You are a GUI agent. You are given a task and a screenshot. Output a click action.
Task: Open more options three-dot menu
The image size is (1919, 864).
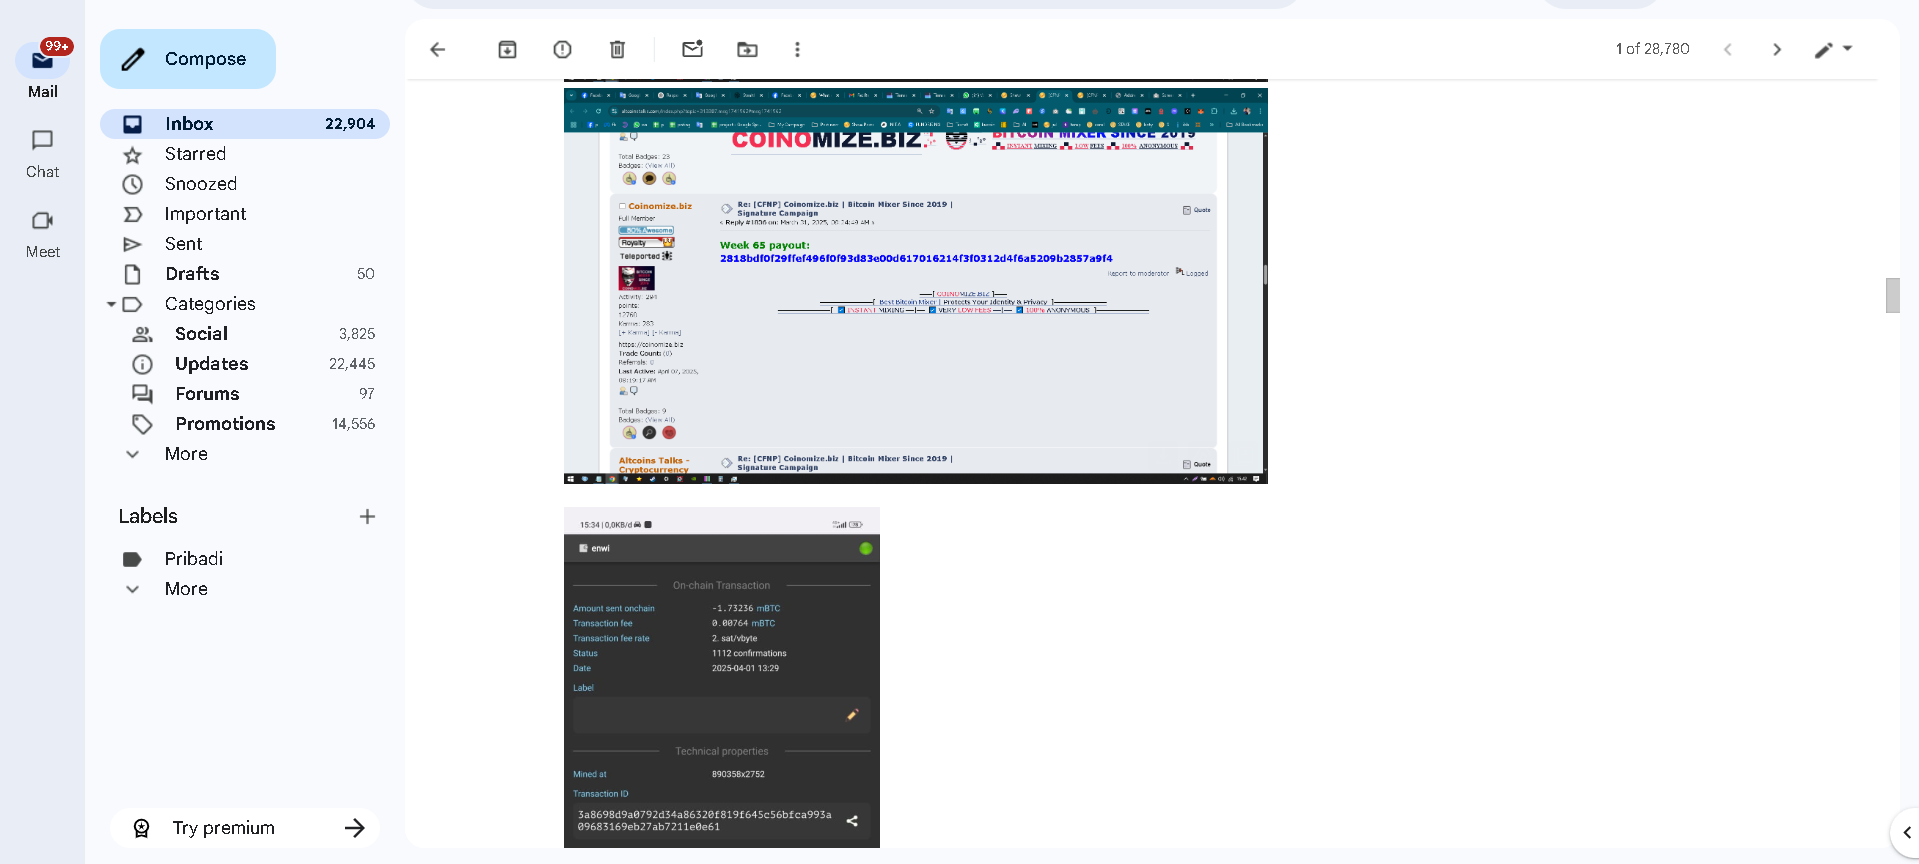pyautogui.click(x=797, y=49)
